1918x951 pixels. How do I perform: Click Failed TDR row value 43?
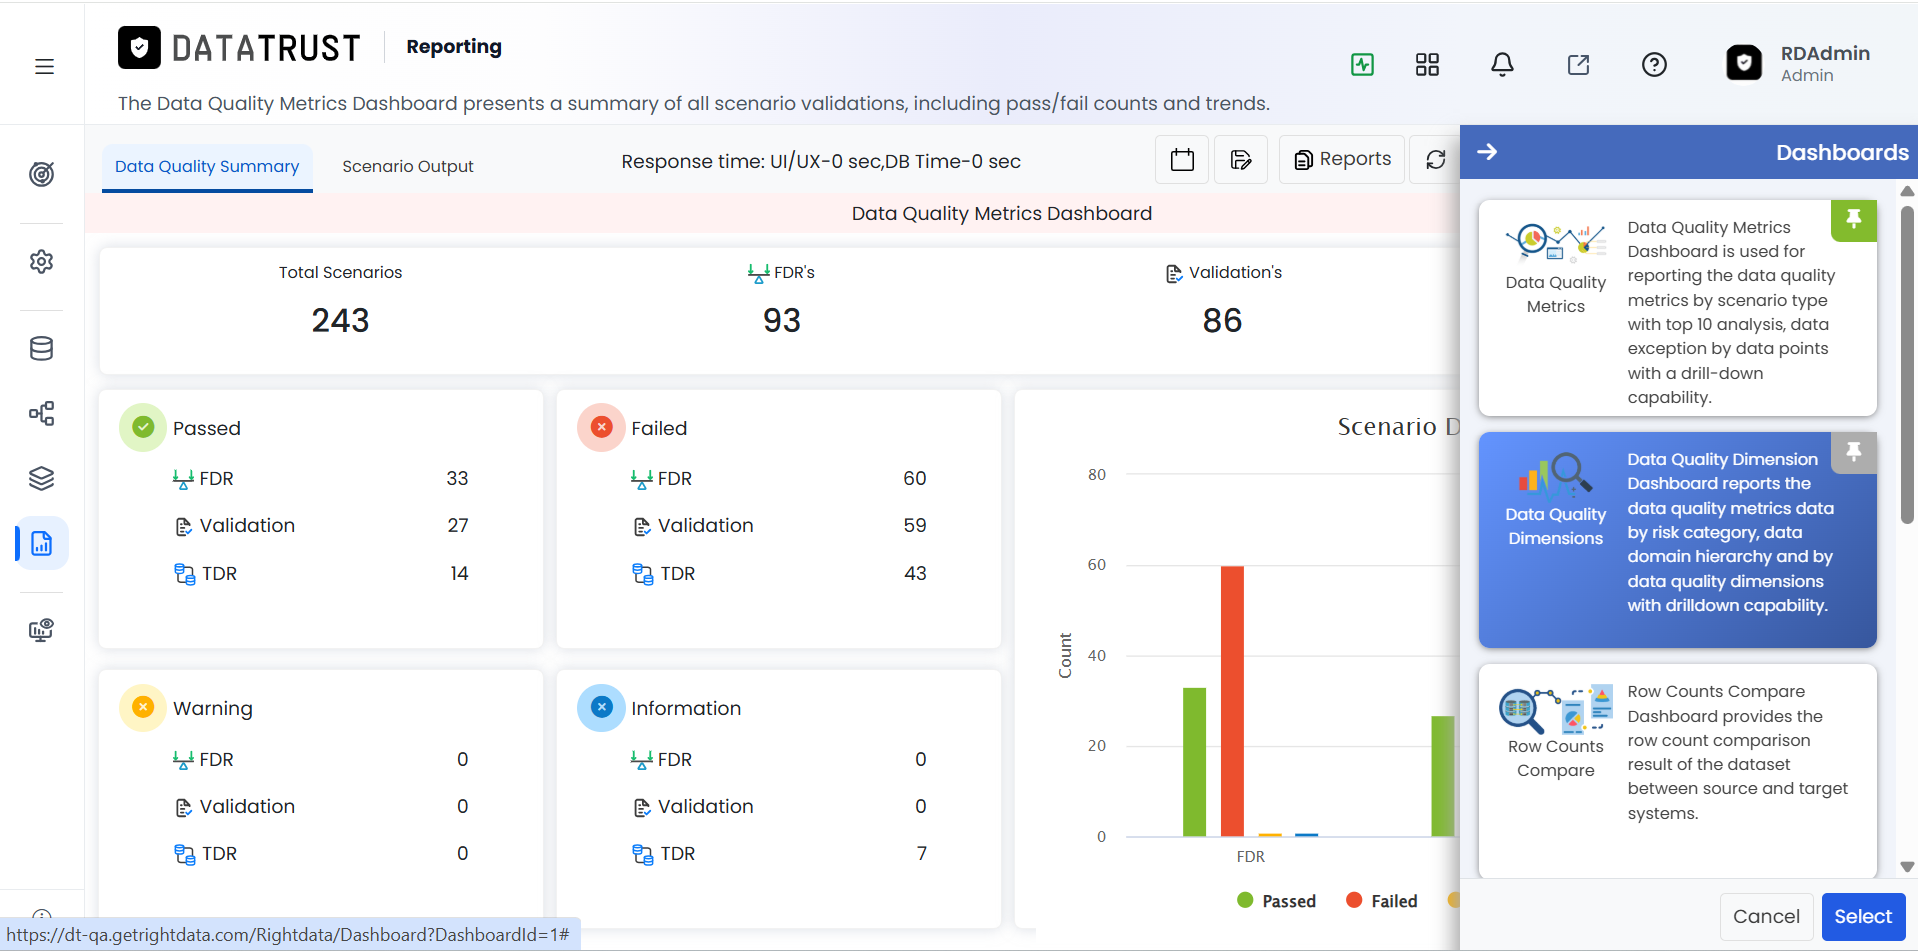coord(914,573)
